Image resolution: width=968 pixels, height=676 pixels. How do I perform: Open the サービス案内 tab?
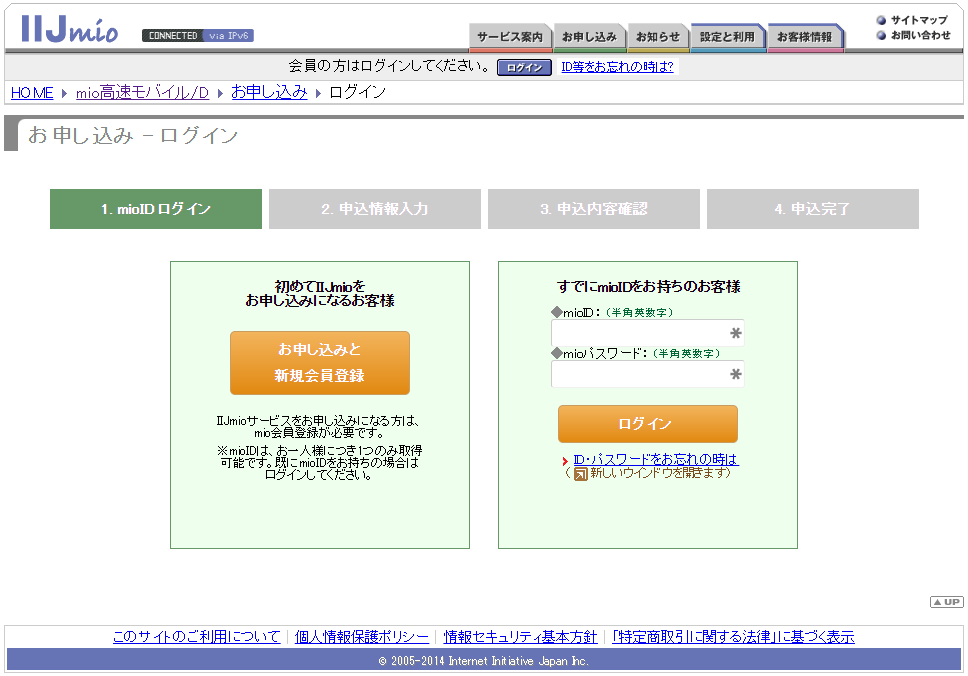coord(510,37)
